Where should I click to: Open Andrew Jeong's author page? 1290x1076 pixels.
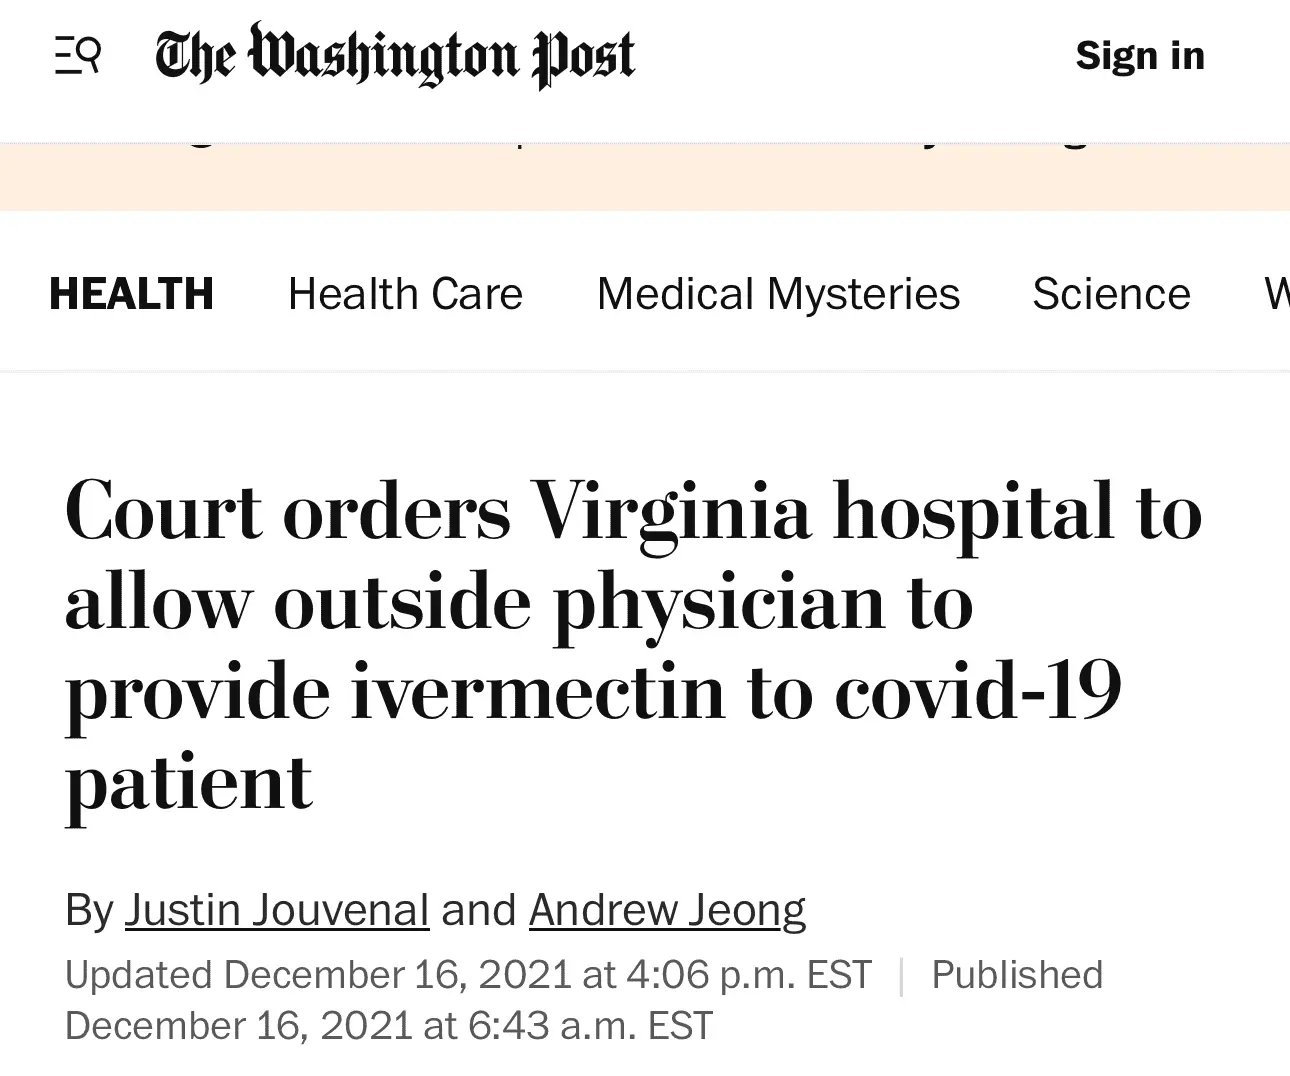(x=667, y=910)
